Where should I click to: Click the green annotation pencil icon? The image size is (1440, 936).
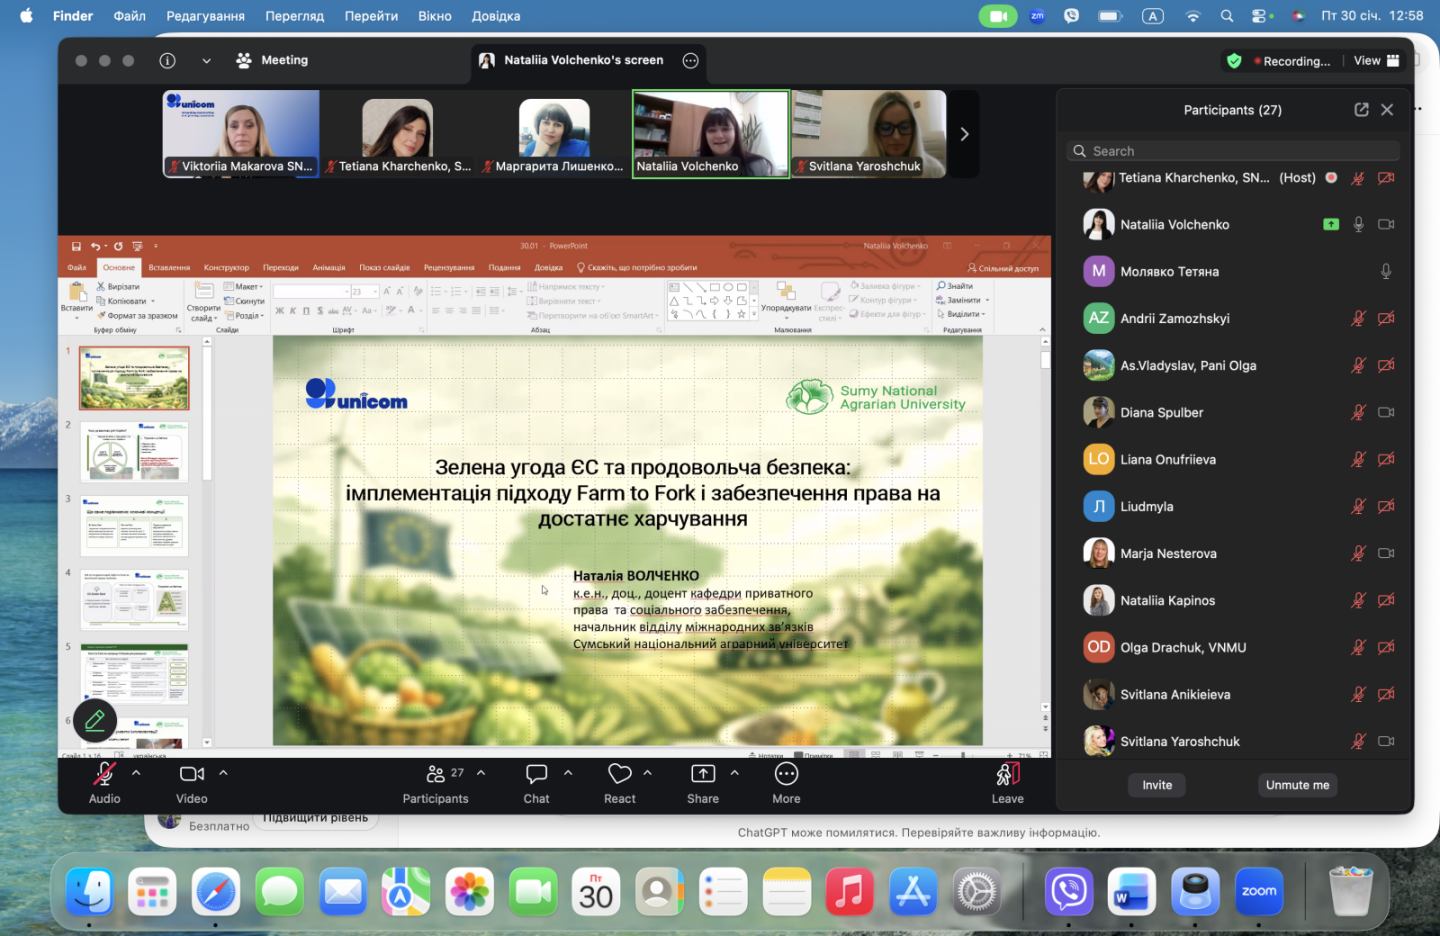pos(95,720)
